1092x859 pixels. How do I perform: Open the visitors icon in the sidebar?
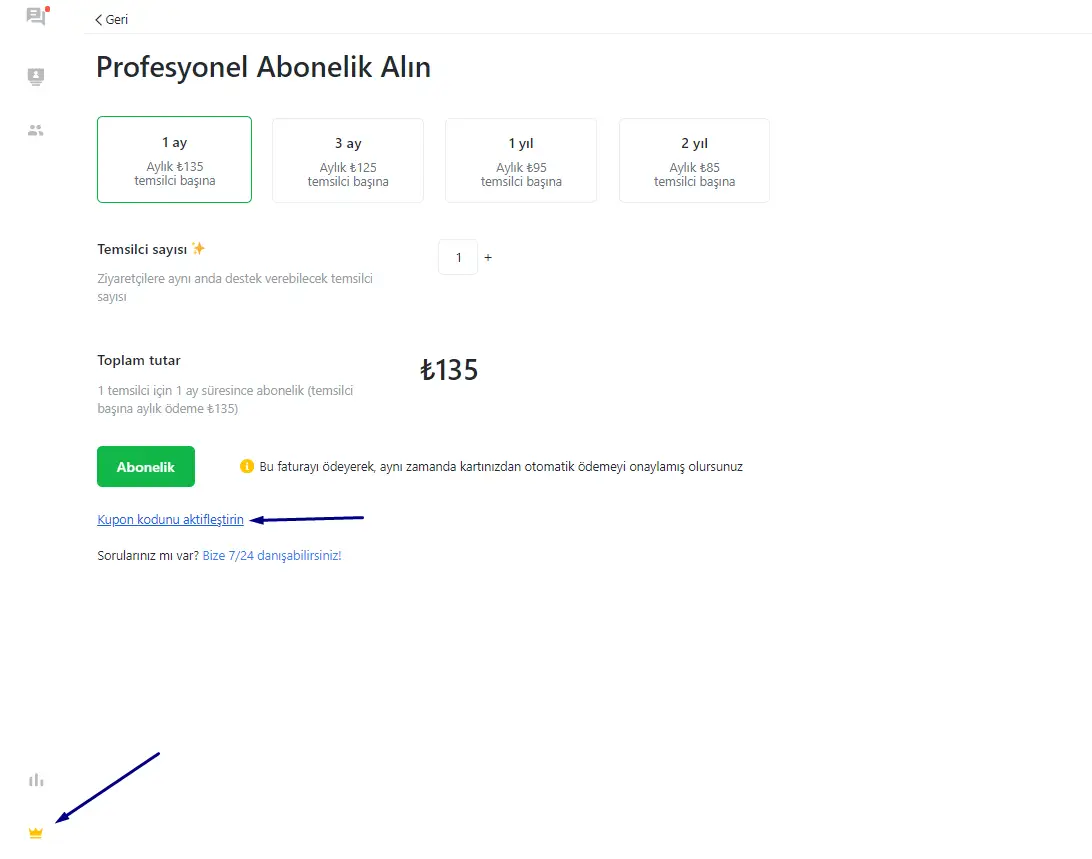36,76
